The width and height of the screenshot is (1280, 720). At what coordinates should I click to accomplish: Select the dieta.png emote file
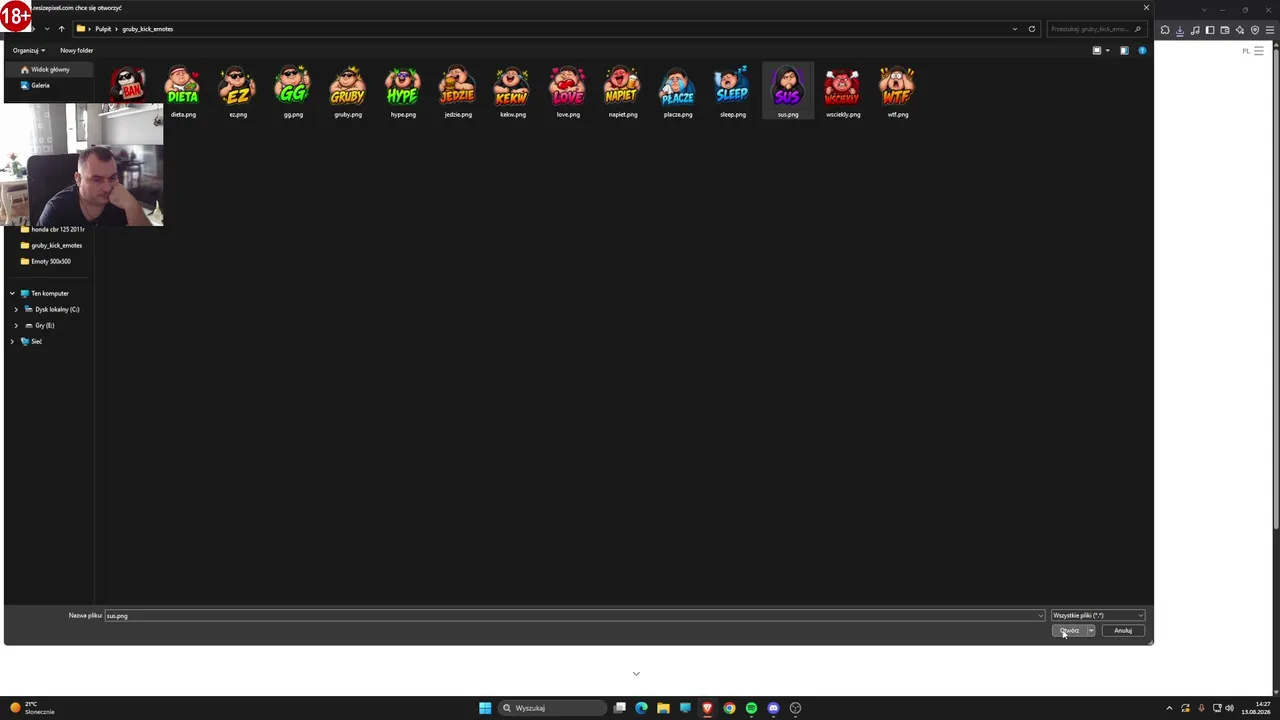[183, 92]
